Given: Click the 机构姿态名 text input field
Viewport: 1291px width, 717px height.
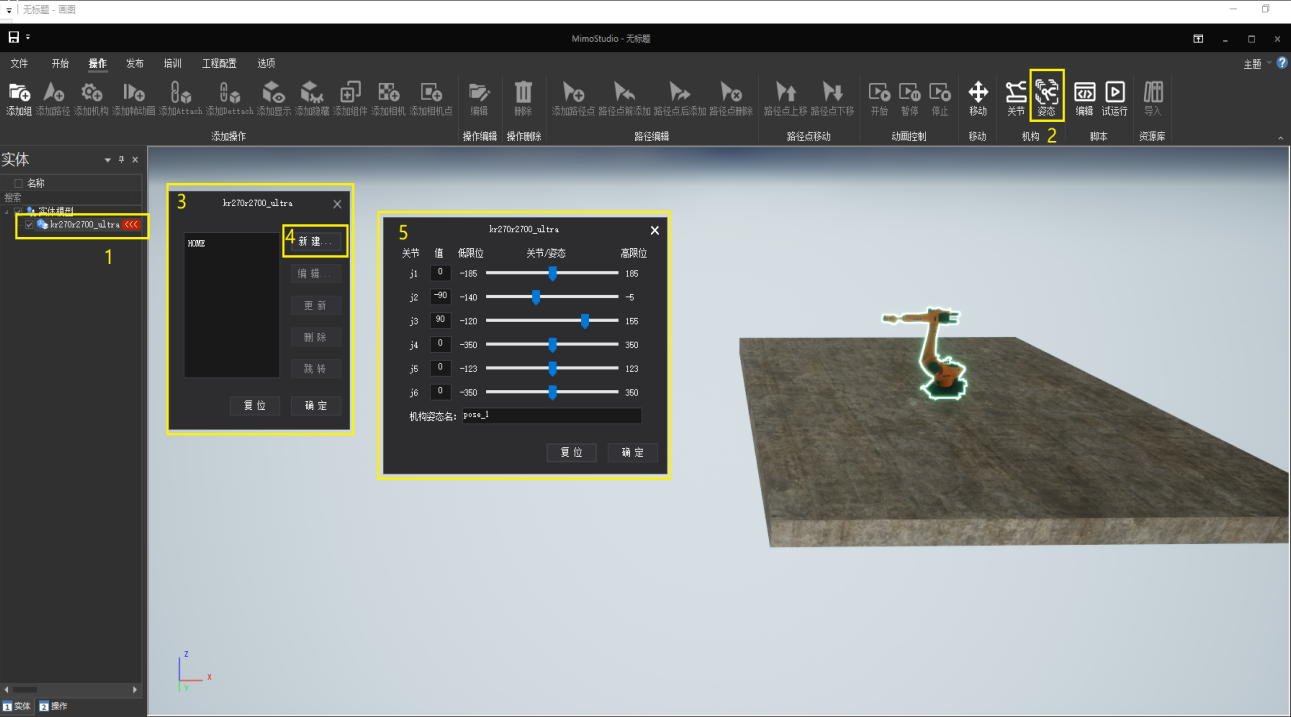Looking at the screenshot, I should (x=551, y=415).
